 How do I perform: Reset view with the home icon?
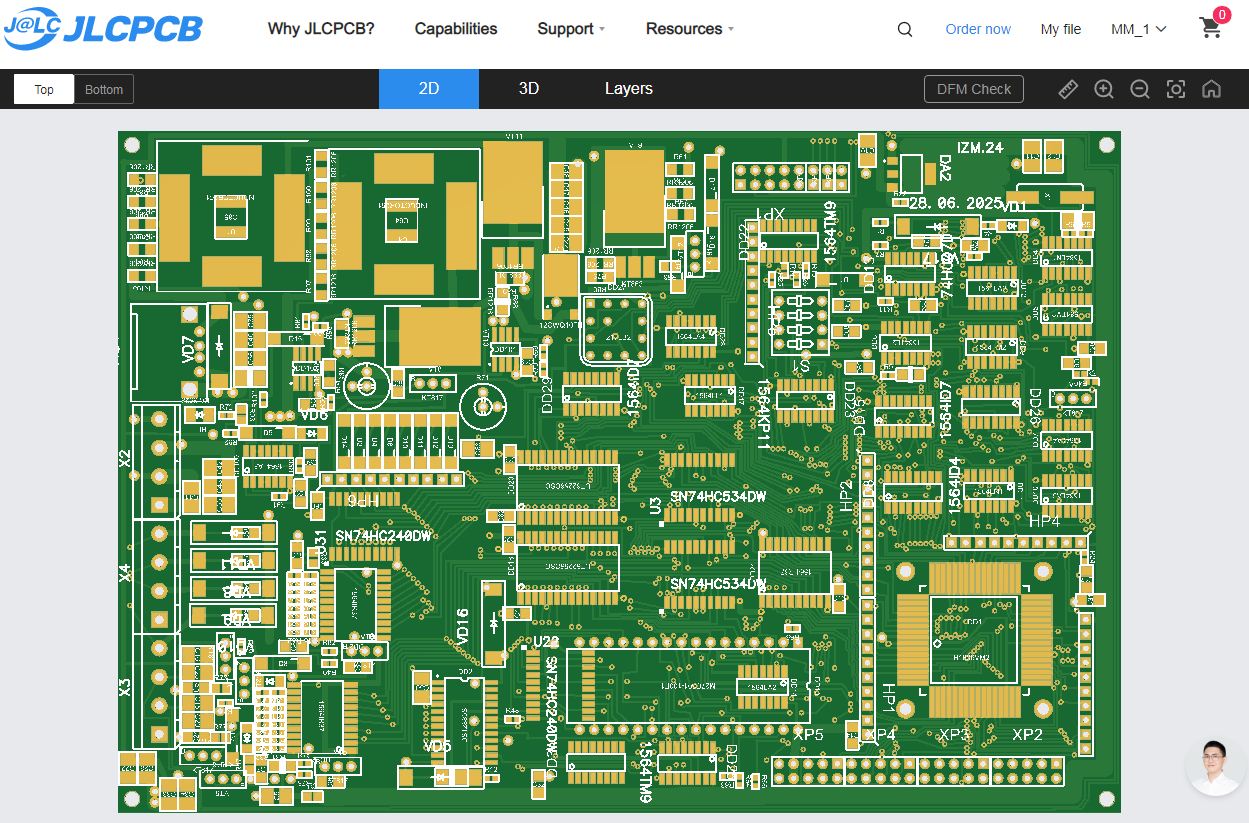click(1211, 89)
